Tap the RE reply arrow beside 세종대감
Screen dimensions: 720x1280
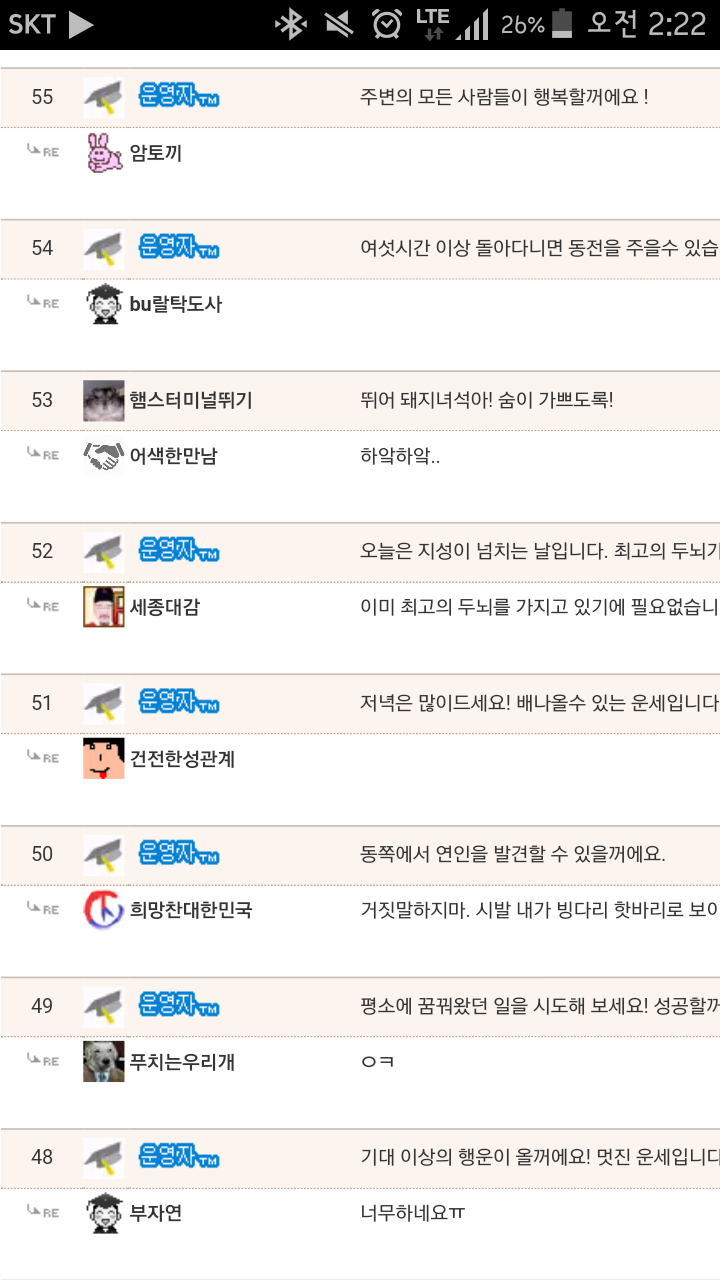(x=43, y=605)
